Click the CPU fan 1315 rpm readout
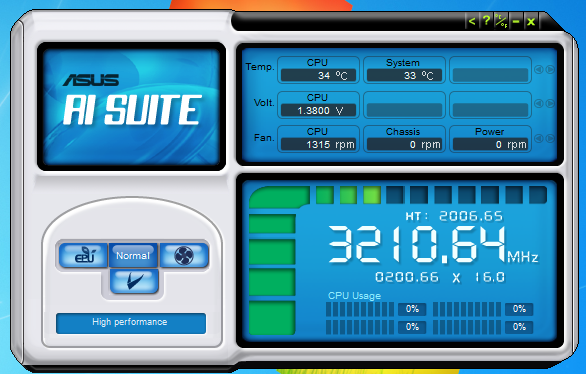The height and width of the screenshot is (374, 586). tap(318, 144)
